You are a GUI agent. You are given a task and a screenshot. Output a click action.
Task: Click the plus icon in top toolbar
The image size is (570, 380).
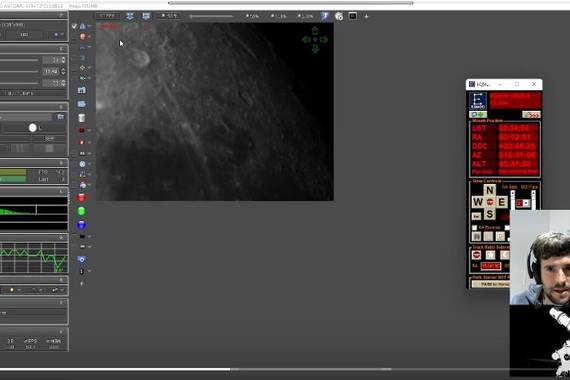366,16
